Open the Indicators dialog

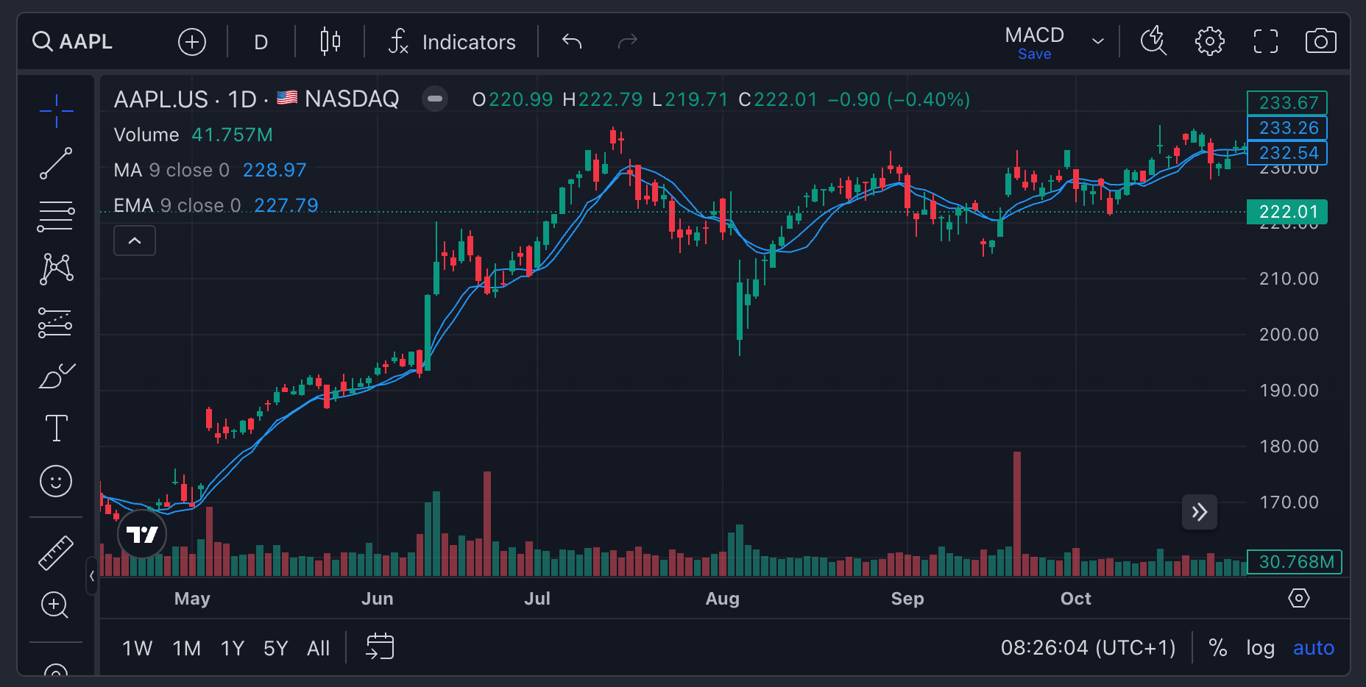(452, 42)
